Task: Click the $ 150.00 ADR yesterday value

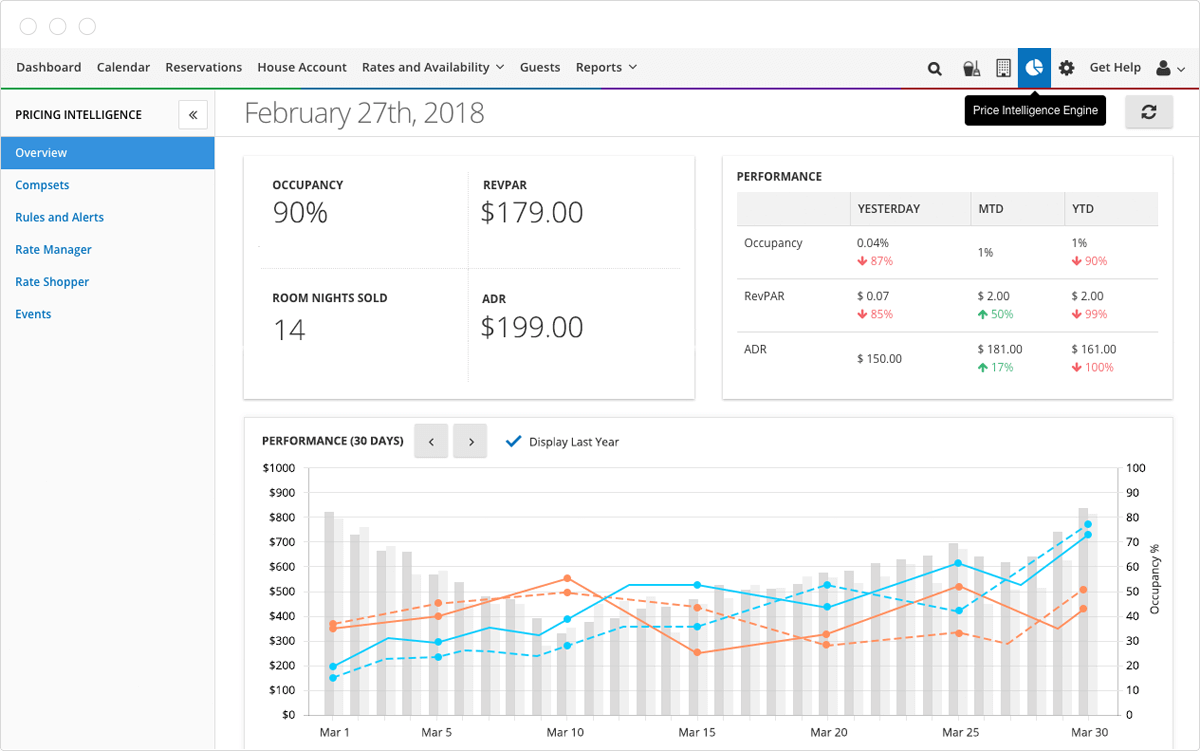Action: (x=879, y=358)
